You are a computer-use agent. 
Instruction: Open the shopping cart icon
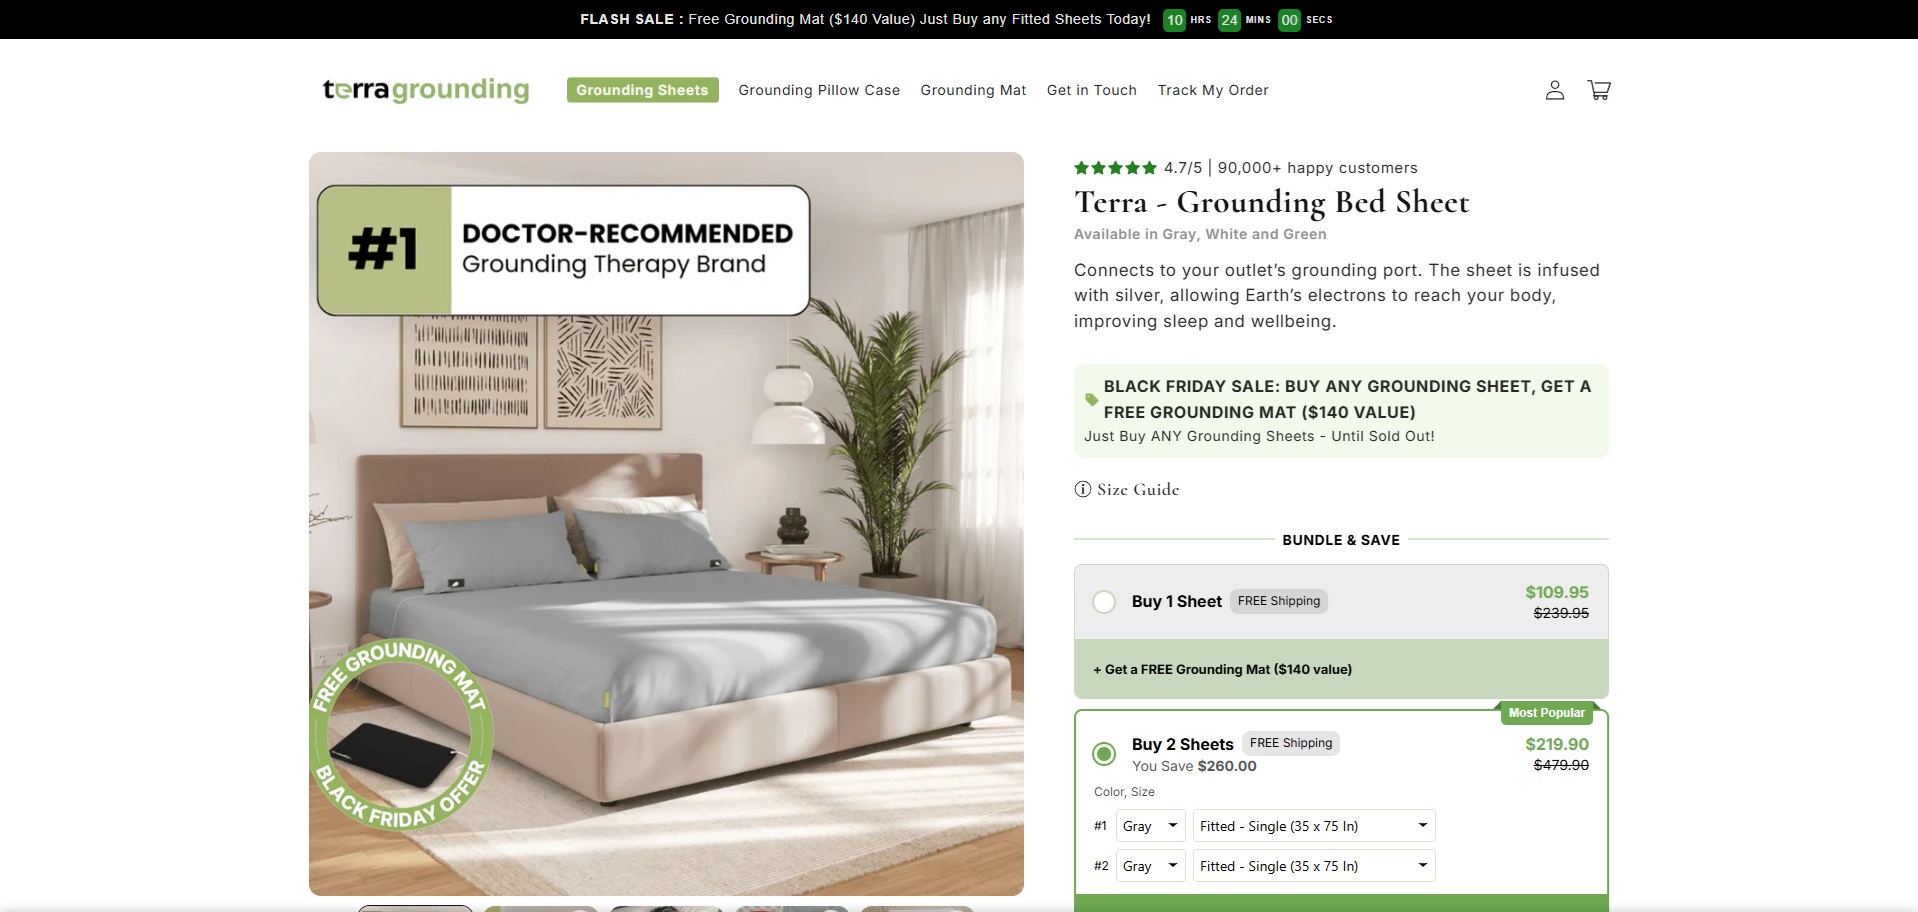tap(1599, 90)
